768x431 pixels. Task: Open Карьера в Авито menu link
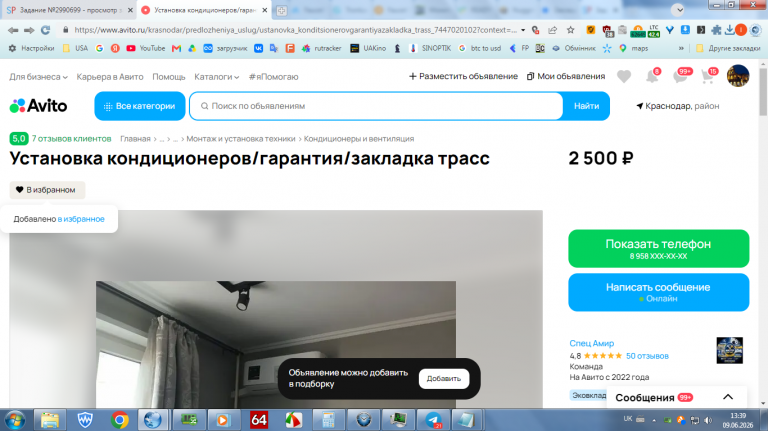click(110, 77)
